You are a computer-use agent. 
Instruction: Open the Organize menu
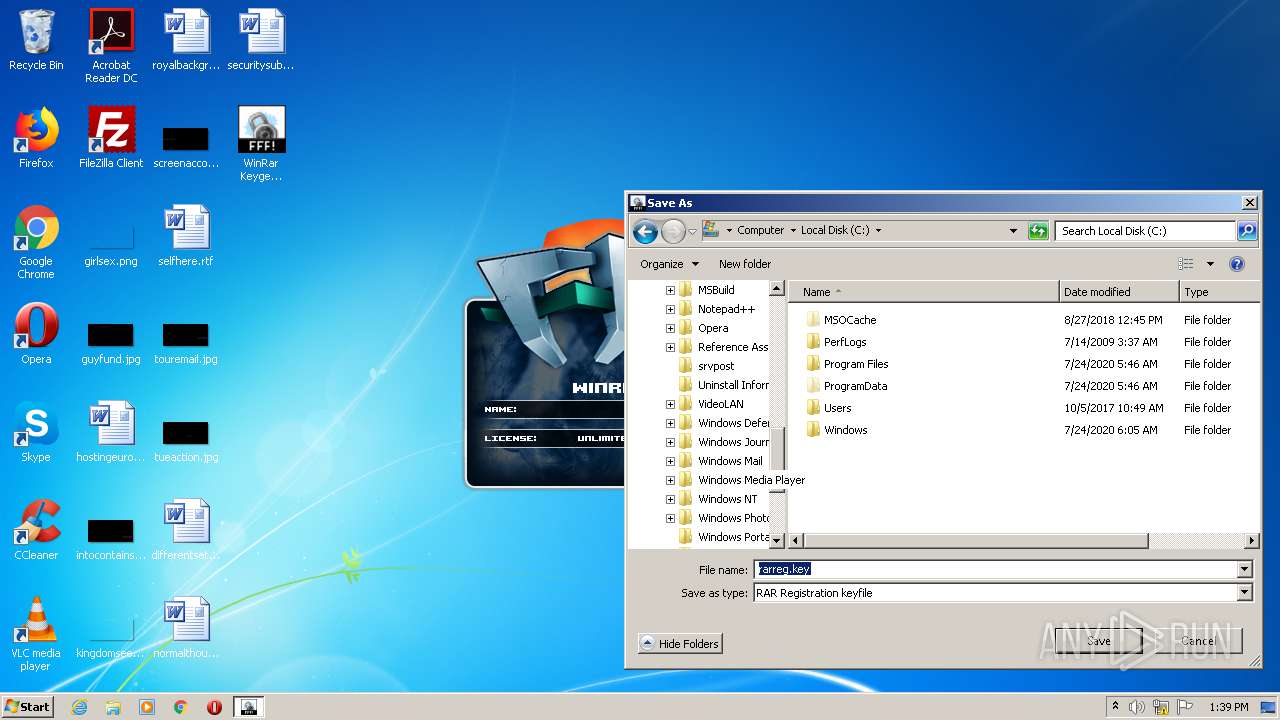[669, 264]
